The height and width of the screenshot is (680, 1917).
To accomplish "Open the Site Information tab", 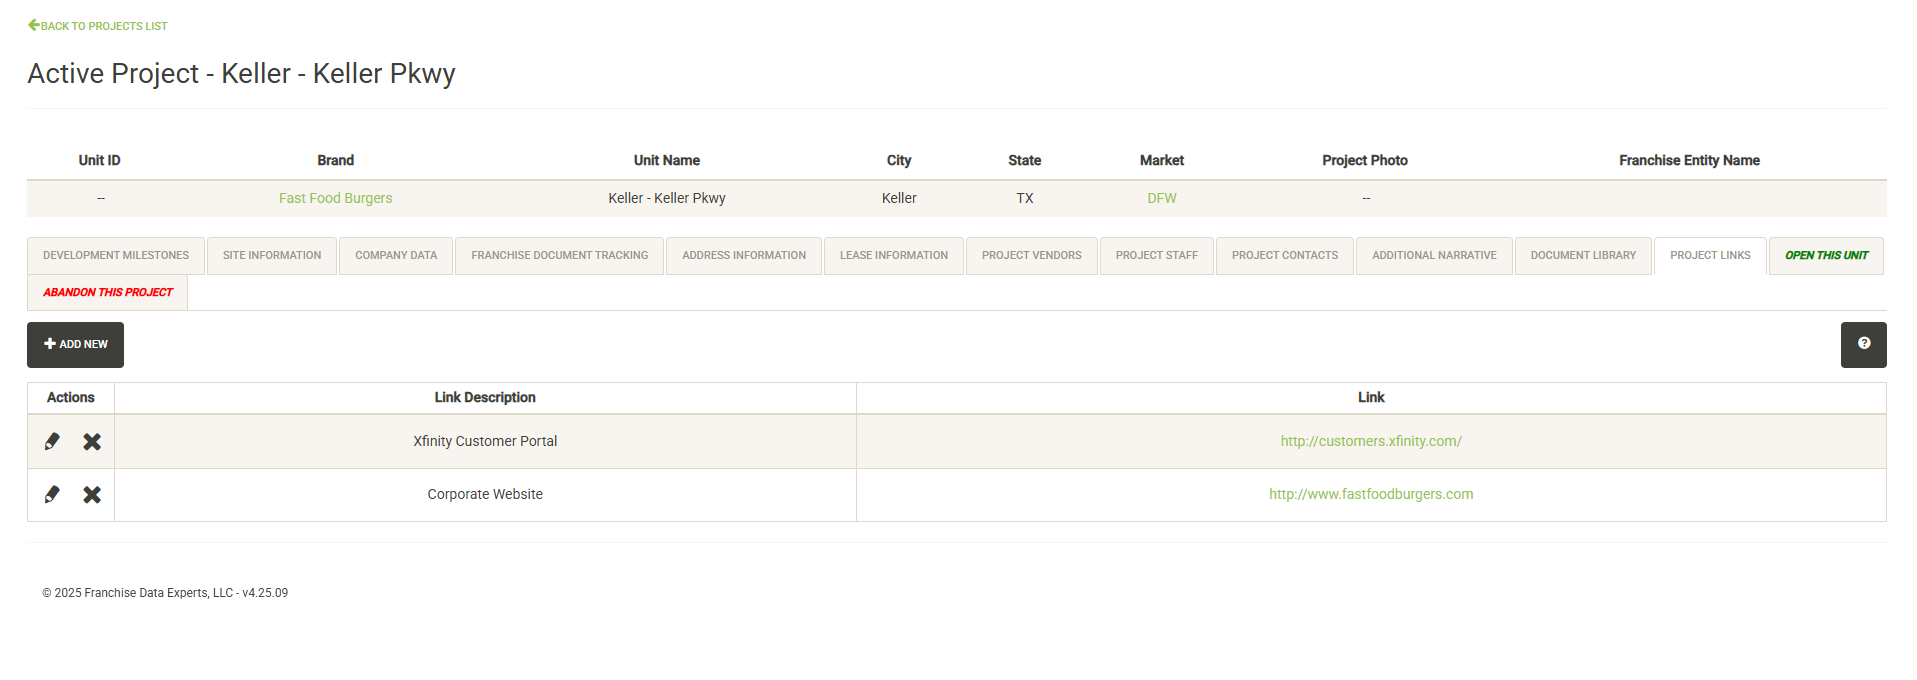I will [x=272, y=256].
